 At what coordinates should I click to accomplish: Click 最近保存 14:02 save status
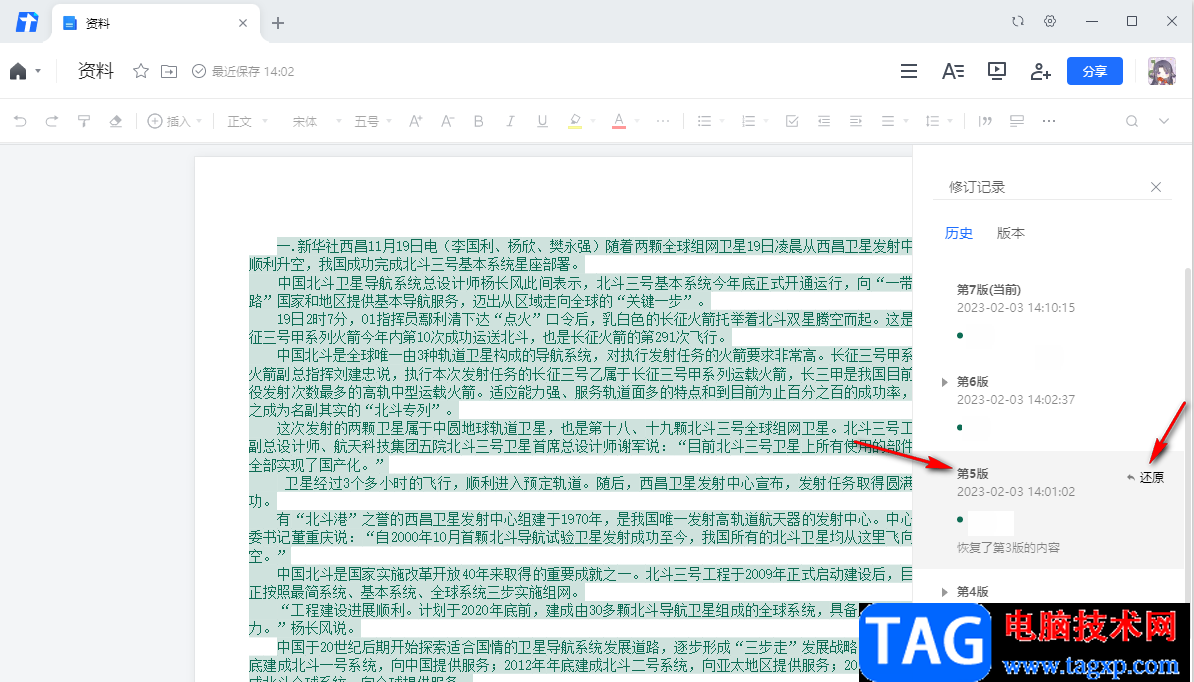(243, 72)
